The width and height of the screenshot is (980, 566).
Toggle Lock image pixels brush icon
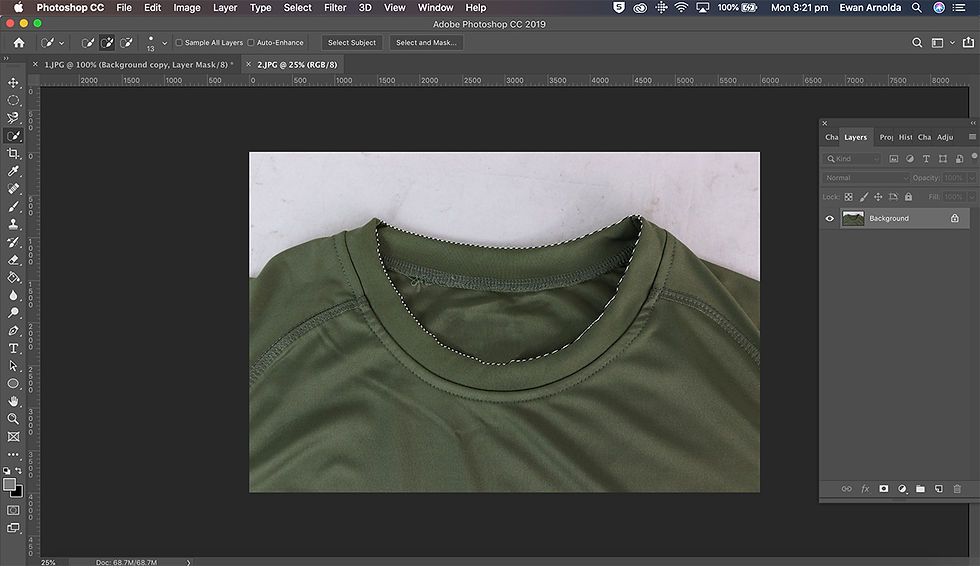point(863,197)
